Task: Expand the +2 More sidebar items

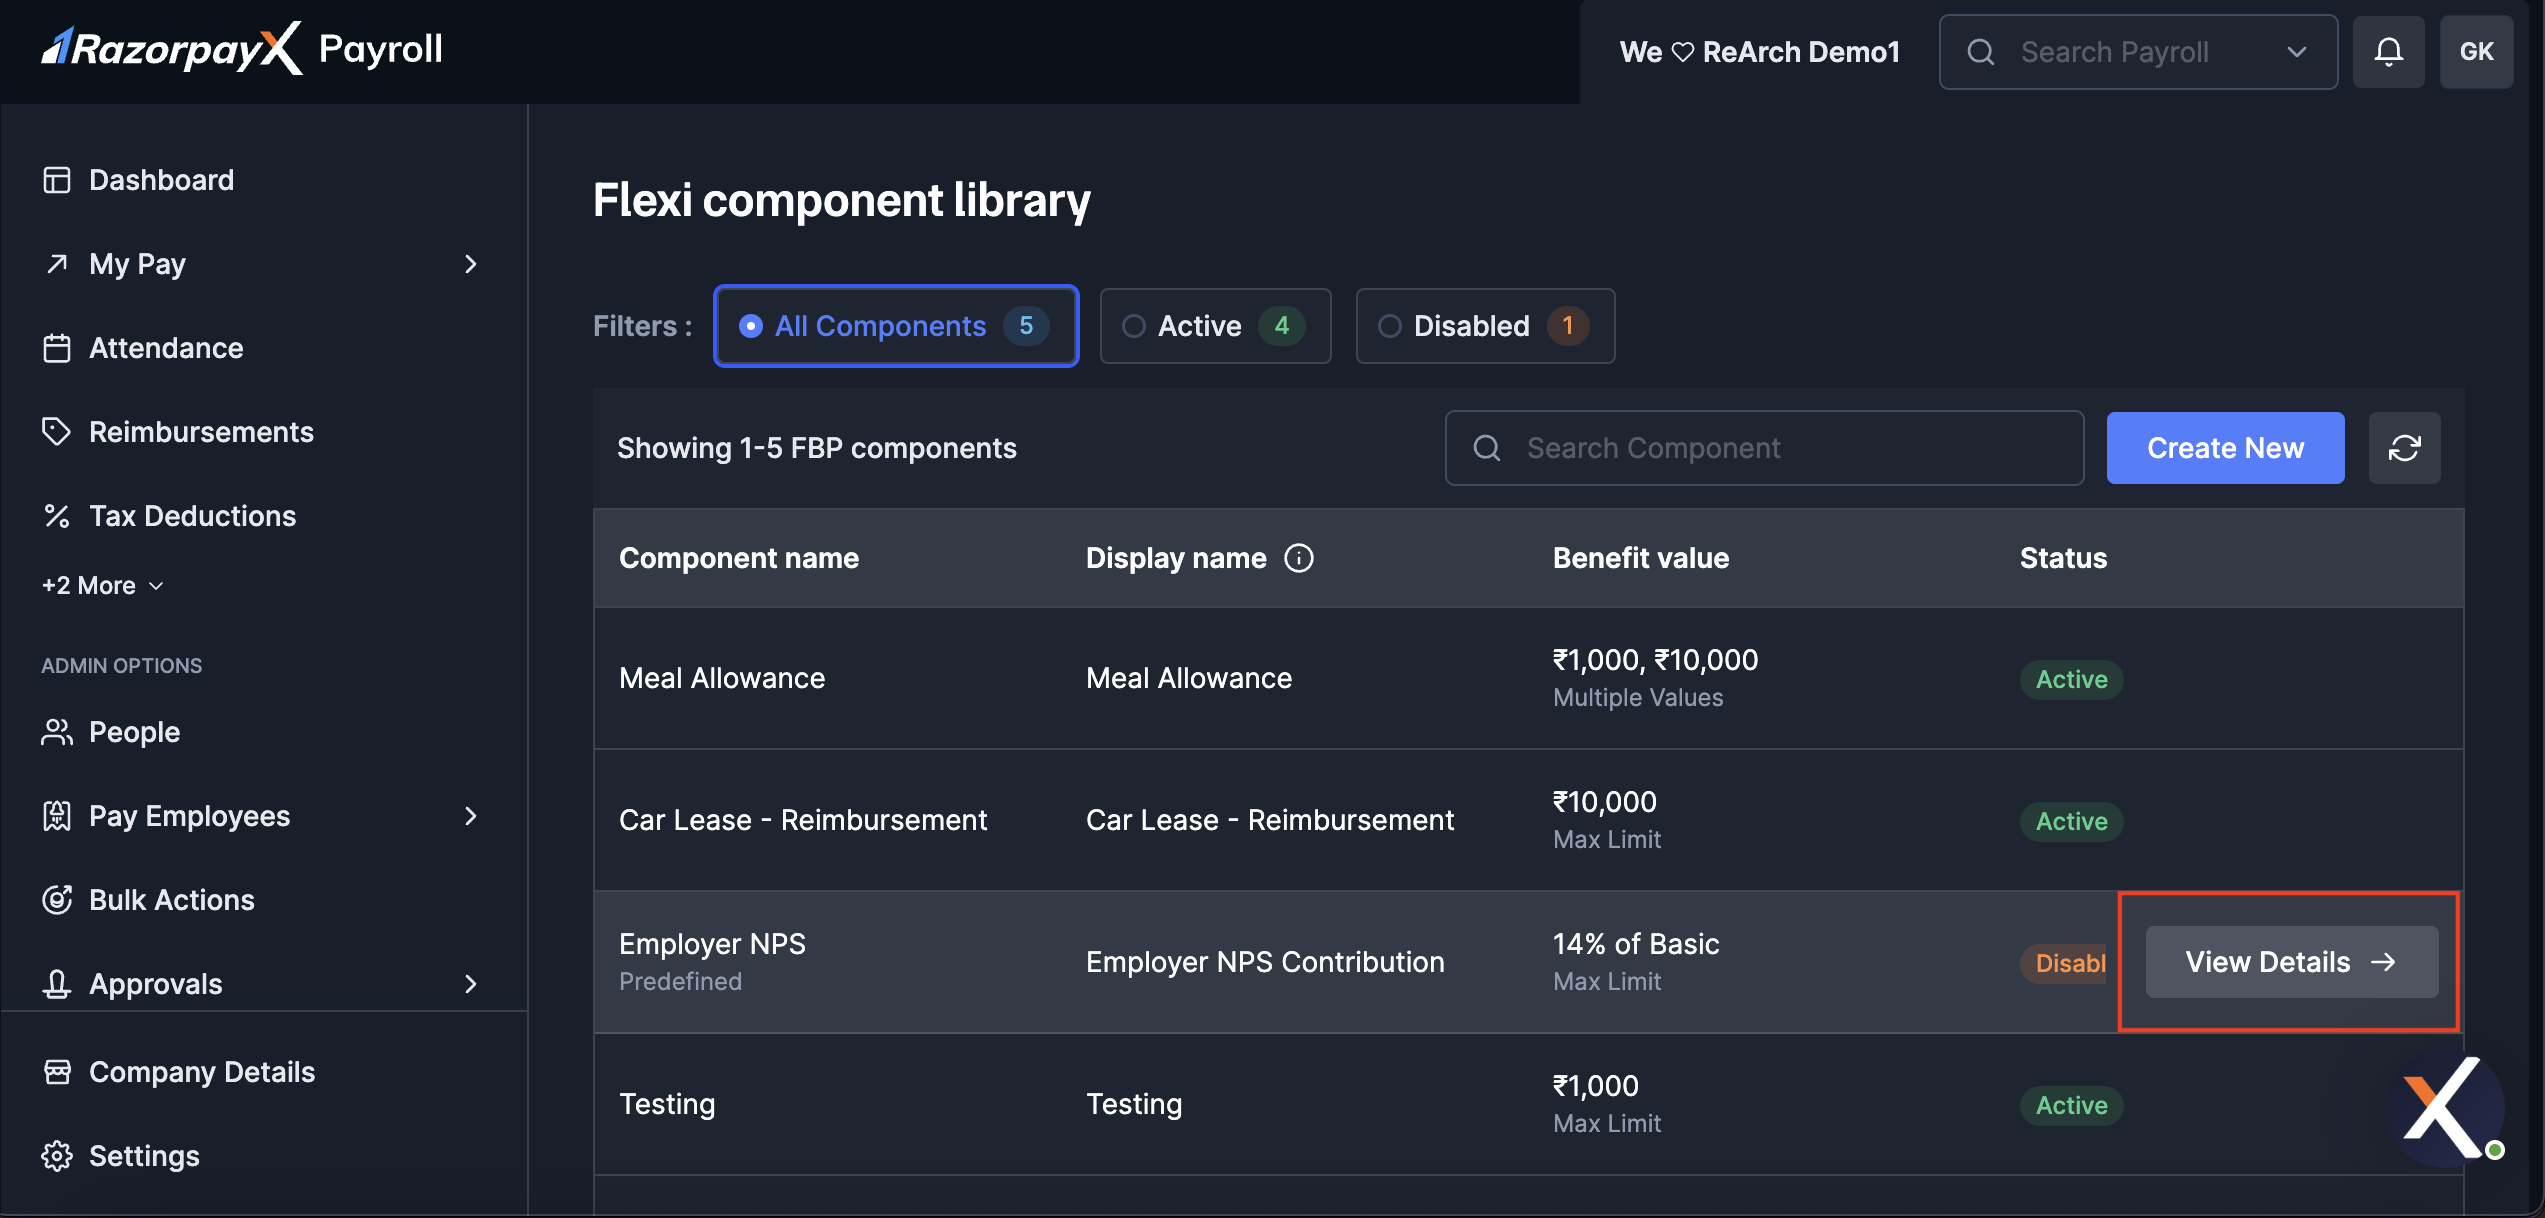Action: coord(102,586)
